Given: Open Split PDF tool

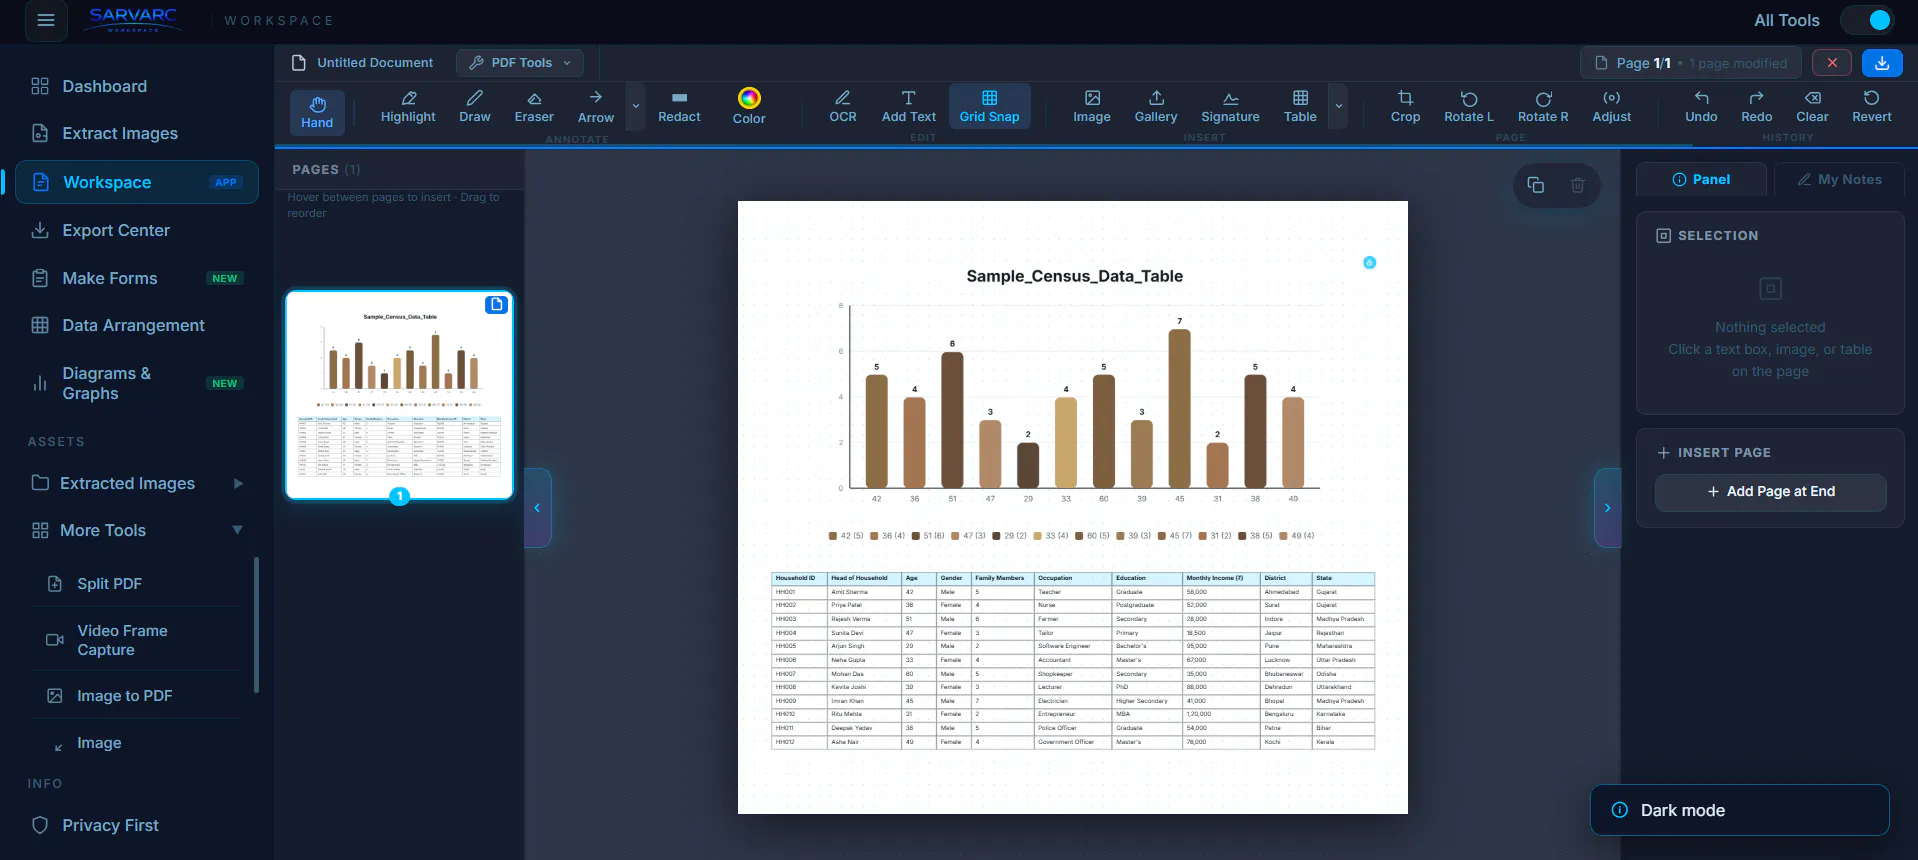Looking at the screenshot, I should pyautogui.click(x=143, y=583).
